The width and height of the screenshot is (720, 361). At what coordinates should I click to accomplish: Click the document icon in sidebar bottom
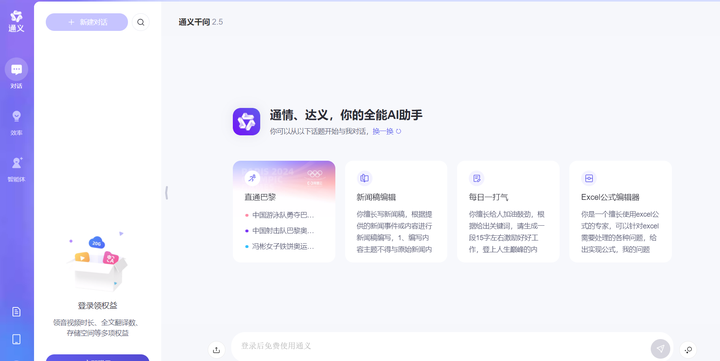[17, 312]
